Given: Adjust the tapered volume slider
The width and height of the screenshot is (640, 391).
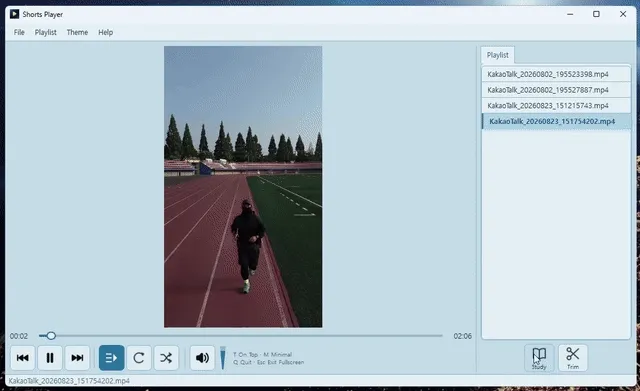Looking at the screenshot, I should 223,358.
